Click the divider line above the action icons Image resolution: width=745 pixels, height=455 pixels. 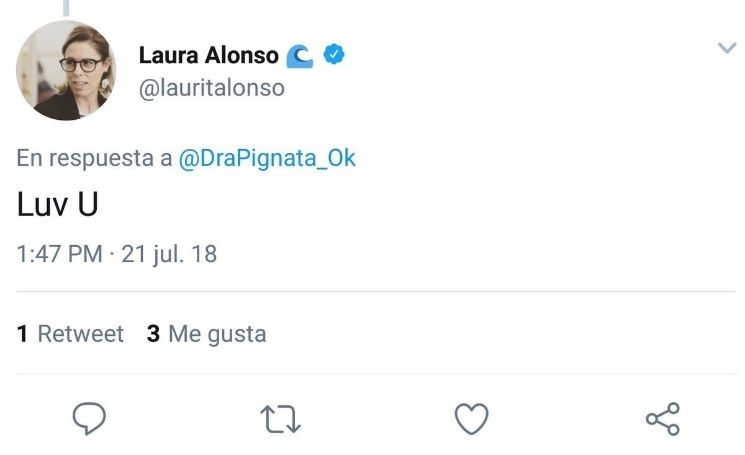point(376,375)
